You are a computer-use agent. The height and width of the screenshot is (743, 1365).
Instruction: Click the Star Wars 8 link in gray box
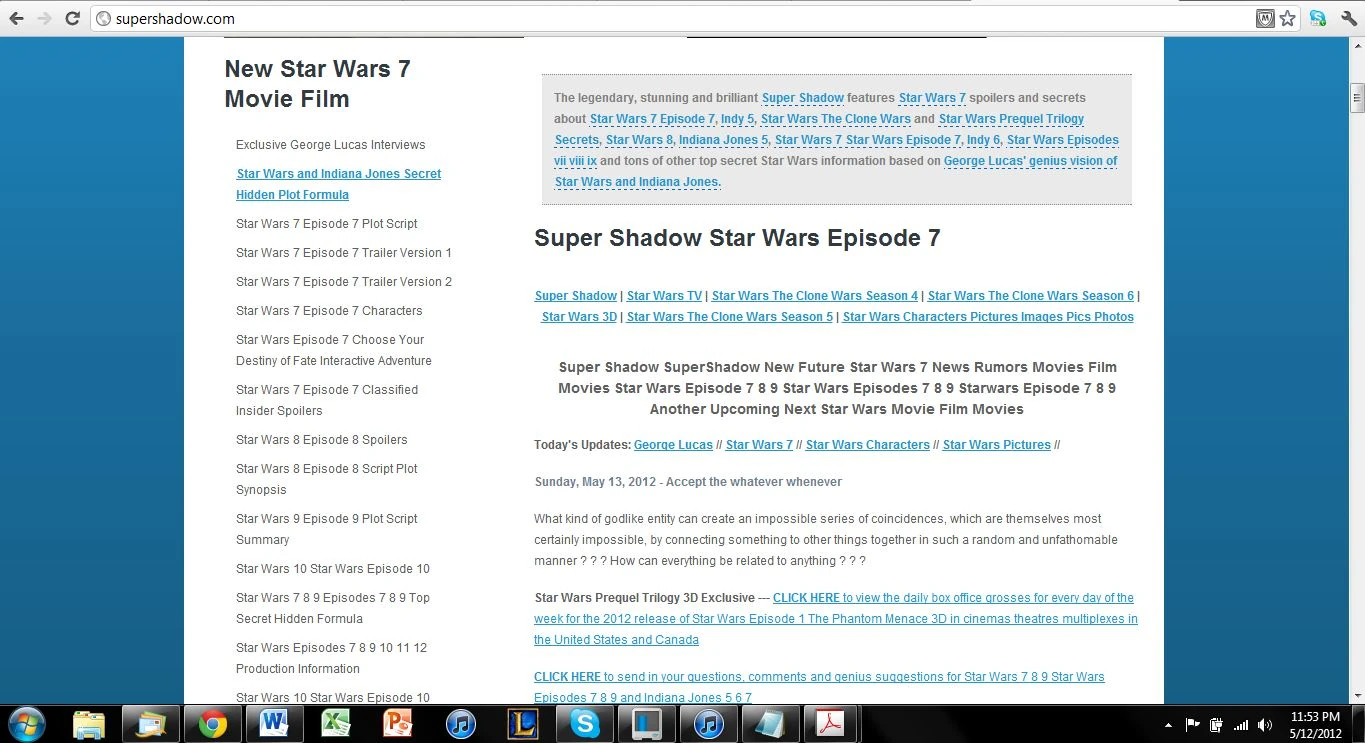[x=639, y=140]
